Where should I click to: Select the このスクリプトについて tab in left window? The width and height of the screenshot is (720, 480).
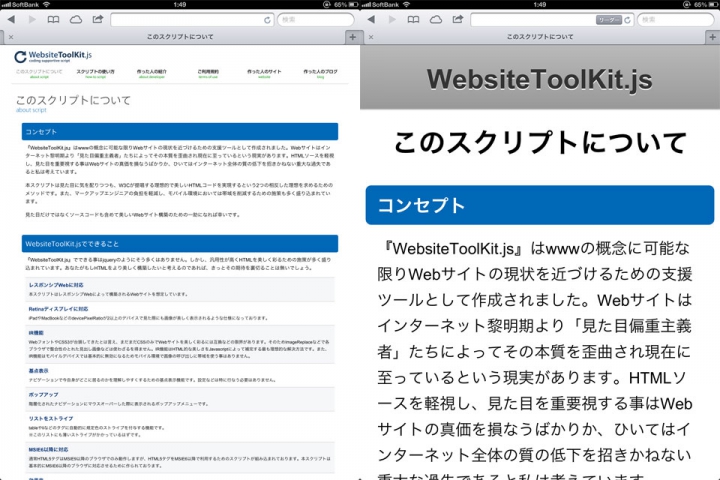180,37
